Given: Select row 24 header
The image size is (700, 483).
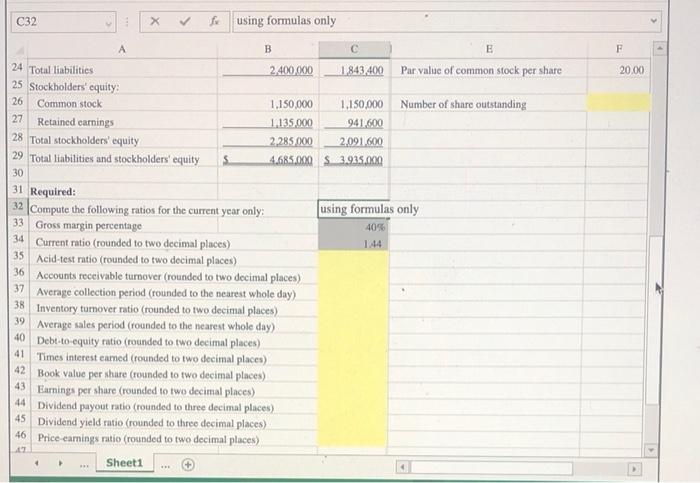Looking at the screenshot, I should (x=17, y=67).
